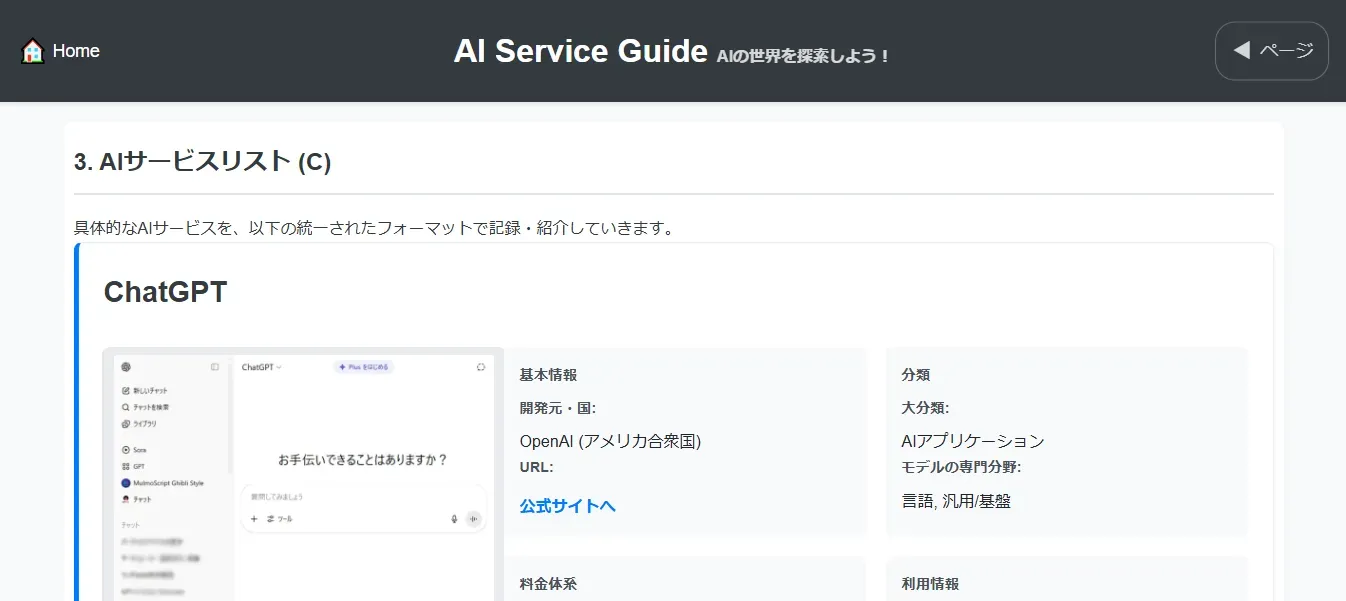Click the GPT grid icon in the sidebar
The height and width of the screenshot is (601, 1346).
124,464
